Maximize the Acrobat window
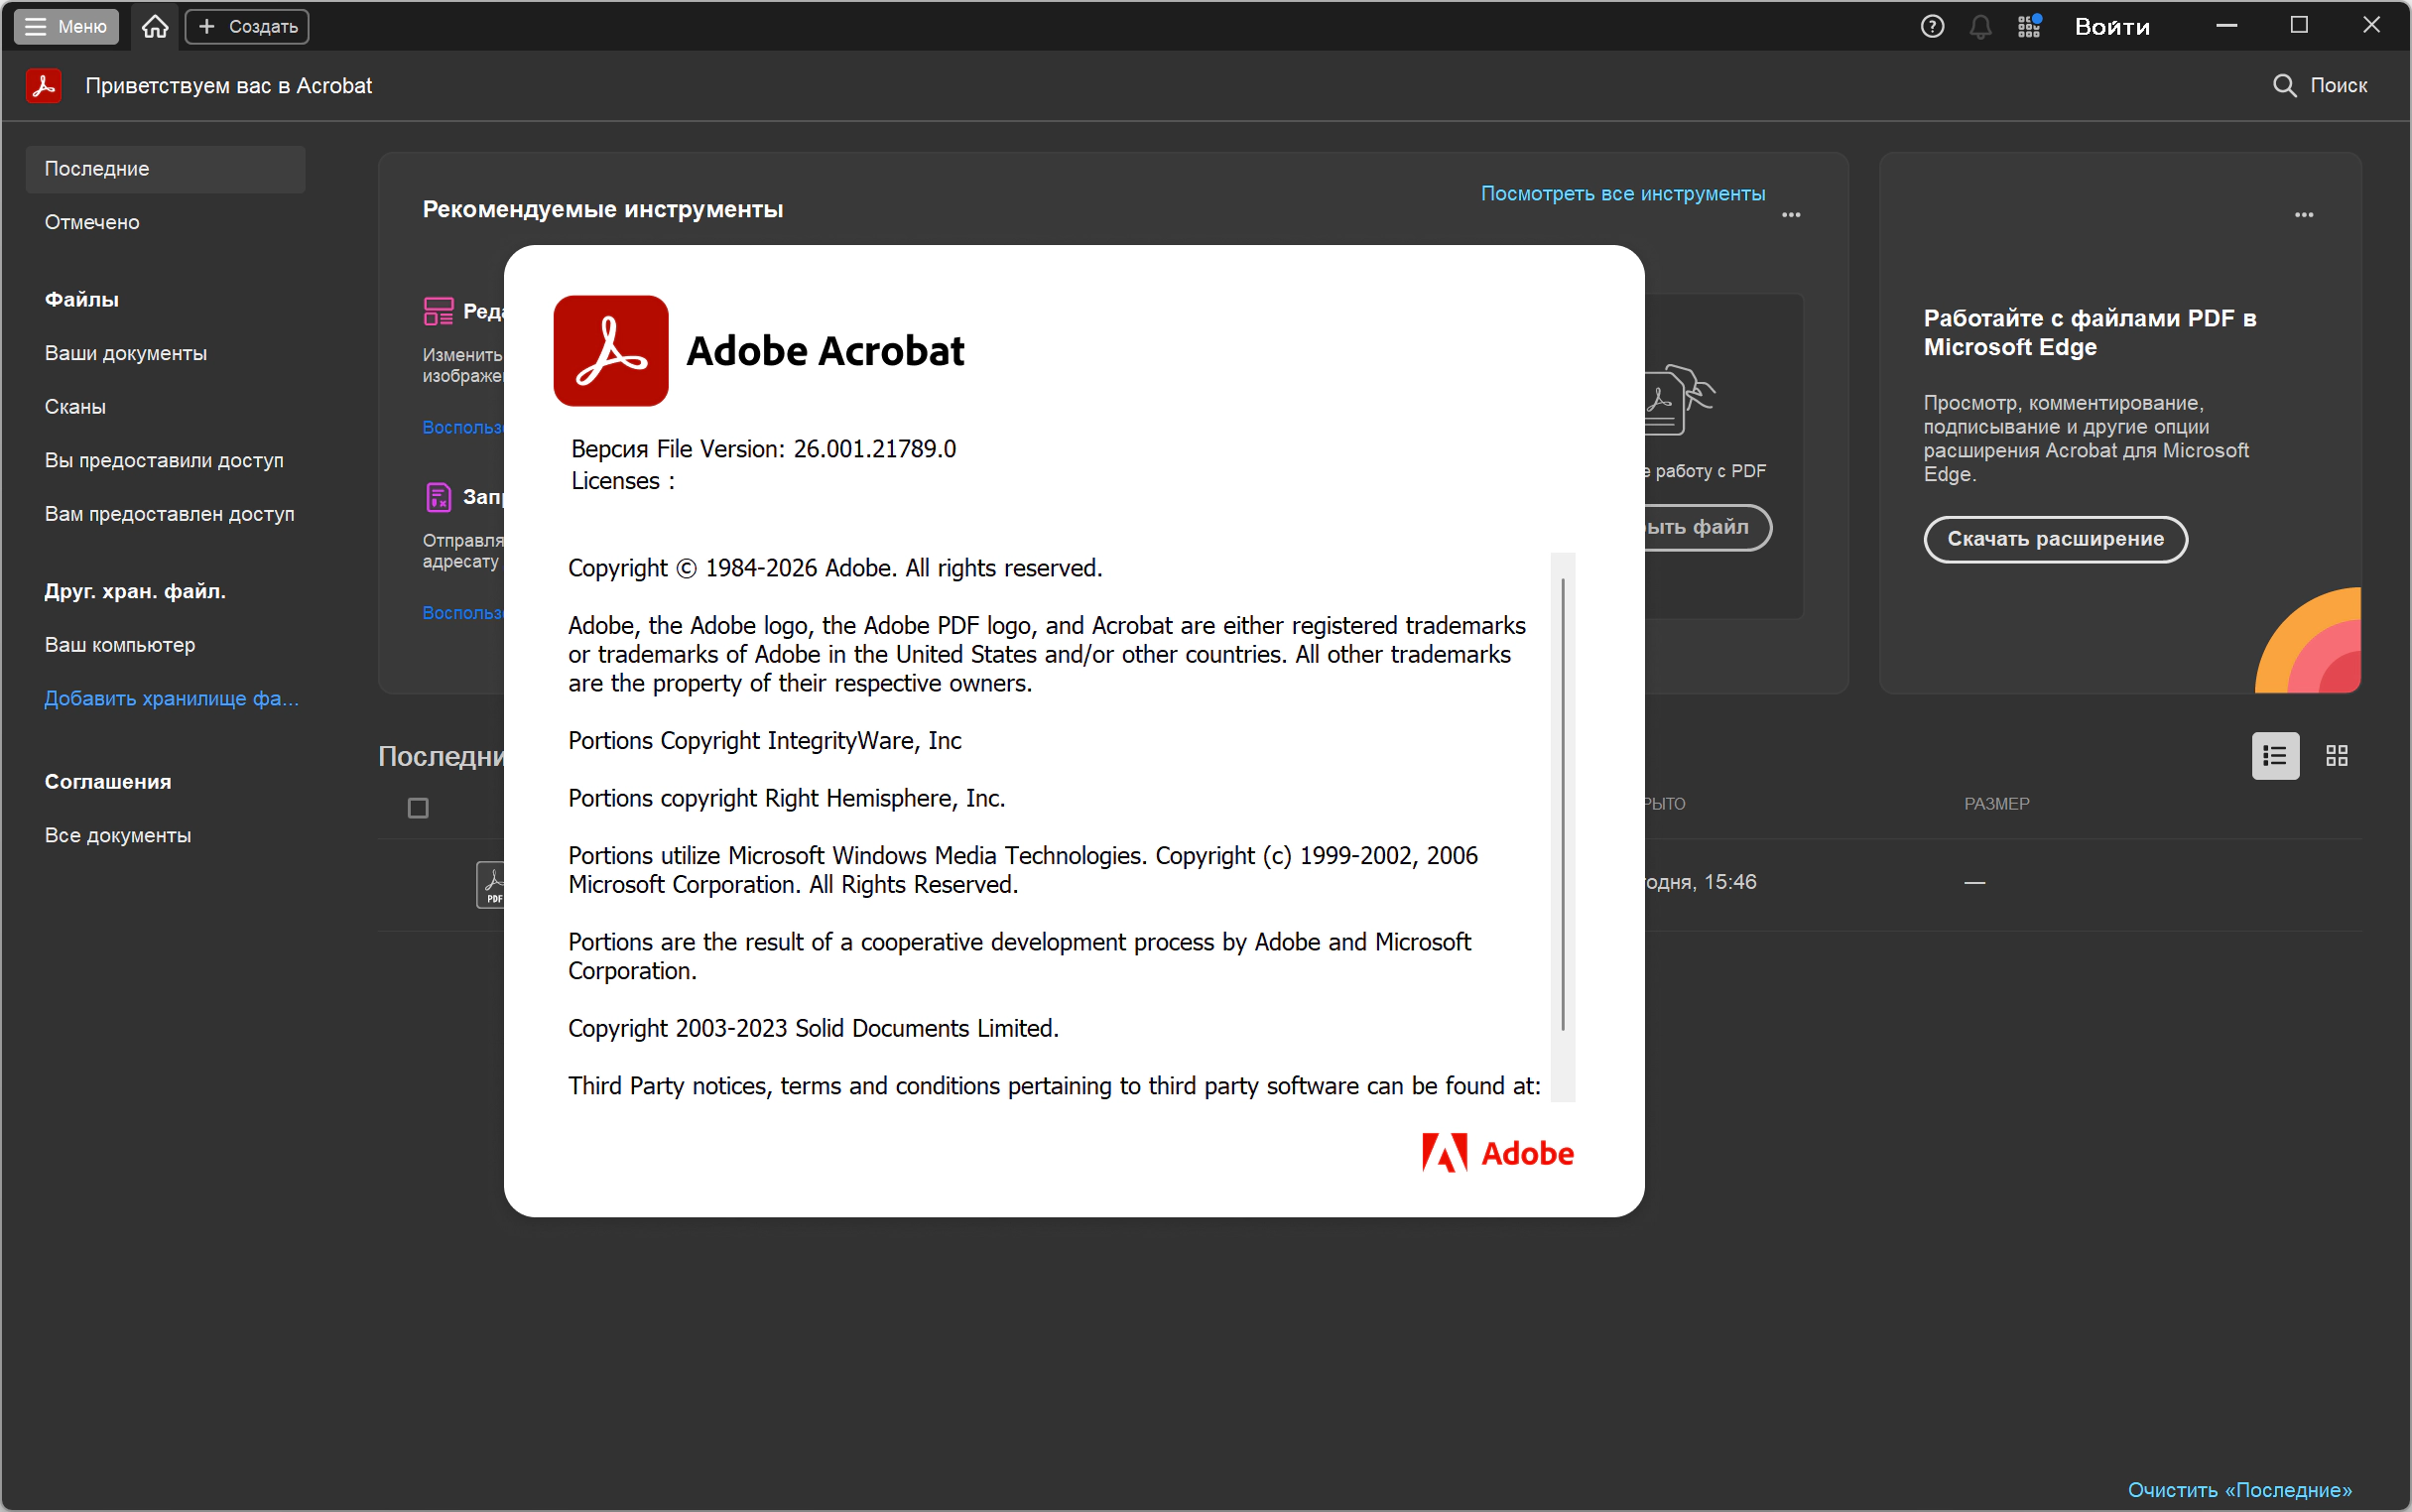This screenshot has width=2412, height=1512. click(x=2299, y=26)
